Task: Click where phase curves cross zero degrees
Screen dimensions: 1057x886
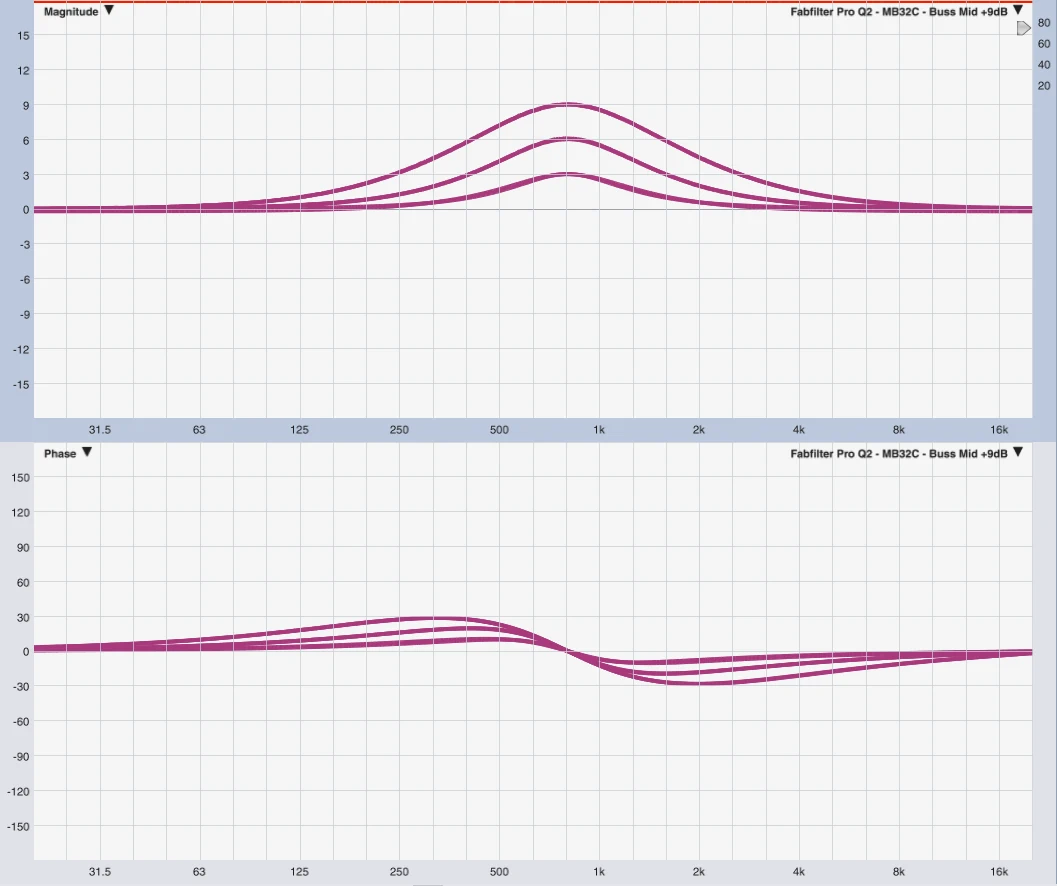Action: coord(568,651)
